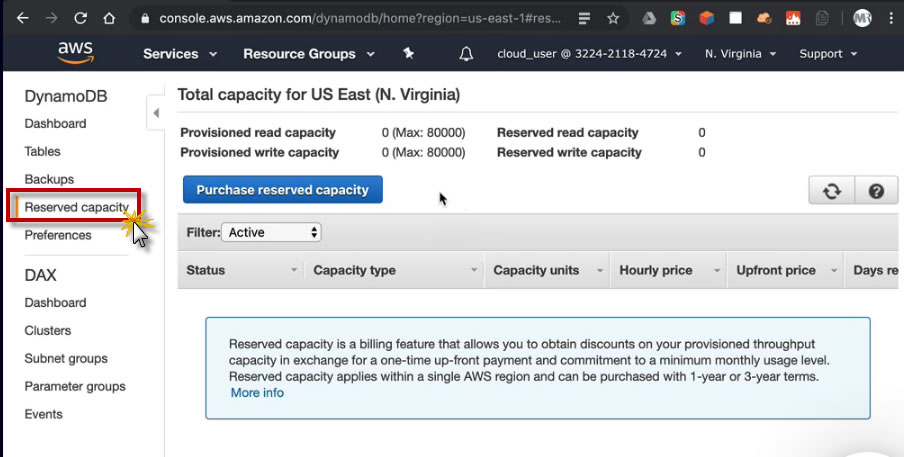The height and width of the screenshot is (457, 904).
Task: Open the notifications bell icon
Action: (466, 54)
